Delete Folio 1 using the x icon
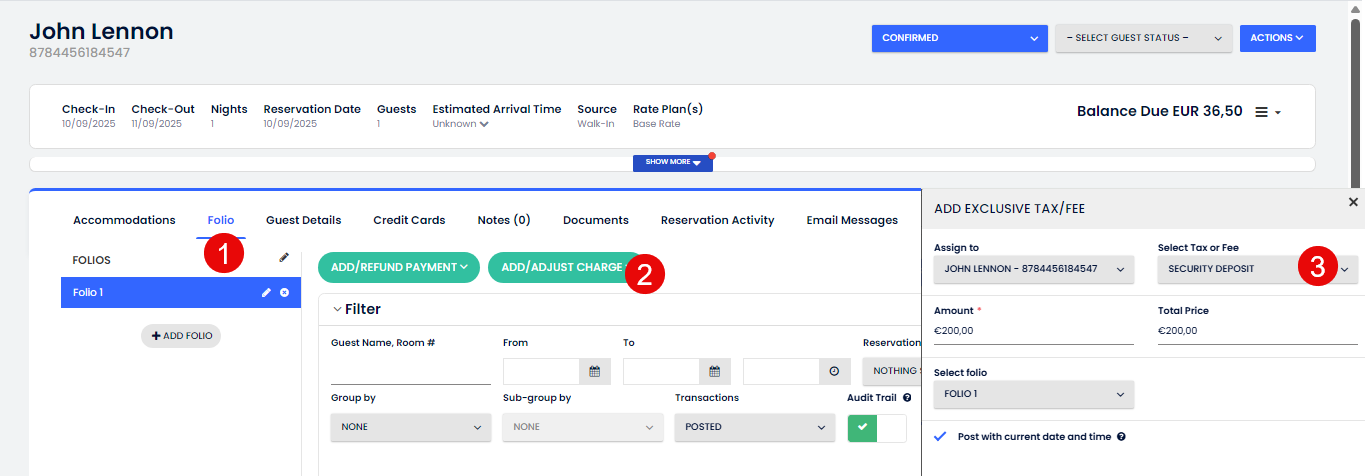Viewport: 1365px width, 476px height. (x=284, y=293)
